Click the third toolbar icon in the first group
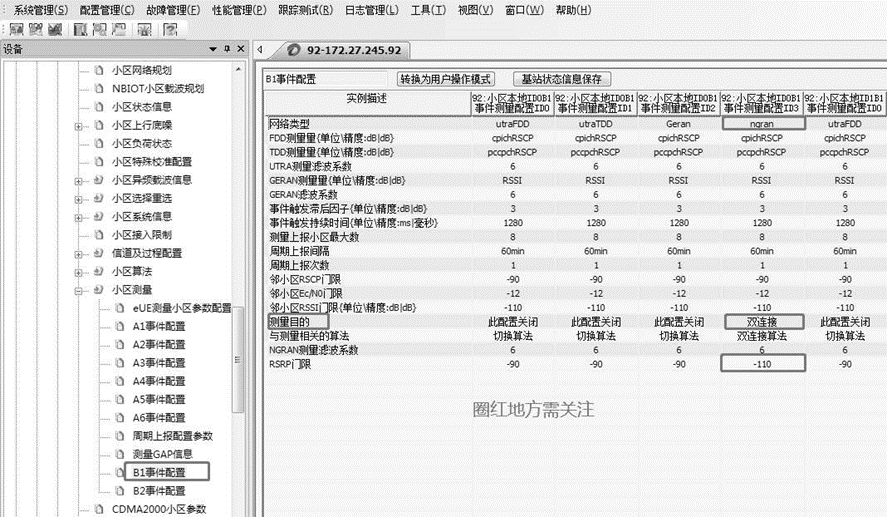 [x=55, y=29]
